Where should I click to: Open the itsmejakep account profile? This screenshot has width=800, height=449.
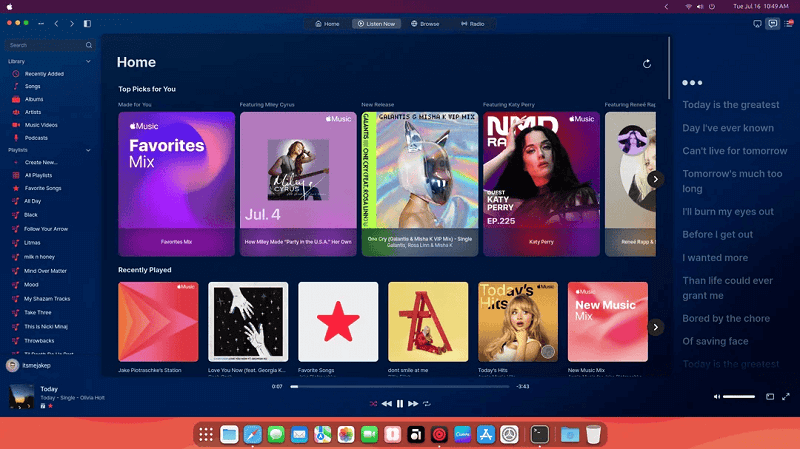click(29, 365)
